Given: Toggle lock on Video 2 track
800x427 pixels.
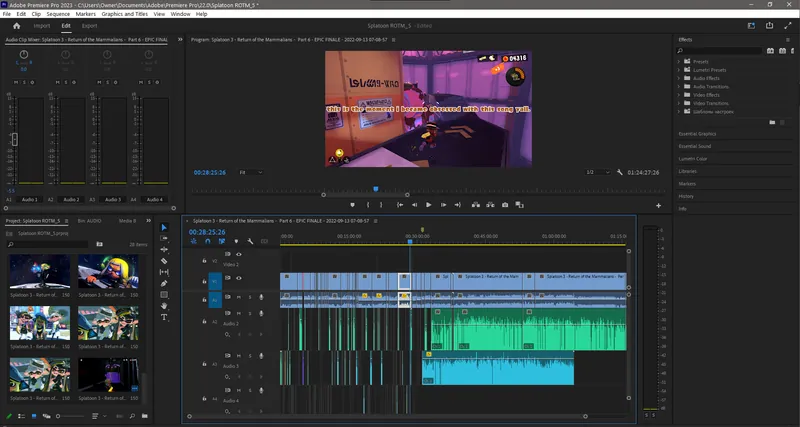Looking at the screenshot, I should coord(204,260).
